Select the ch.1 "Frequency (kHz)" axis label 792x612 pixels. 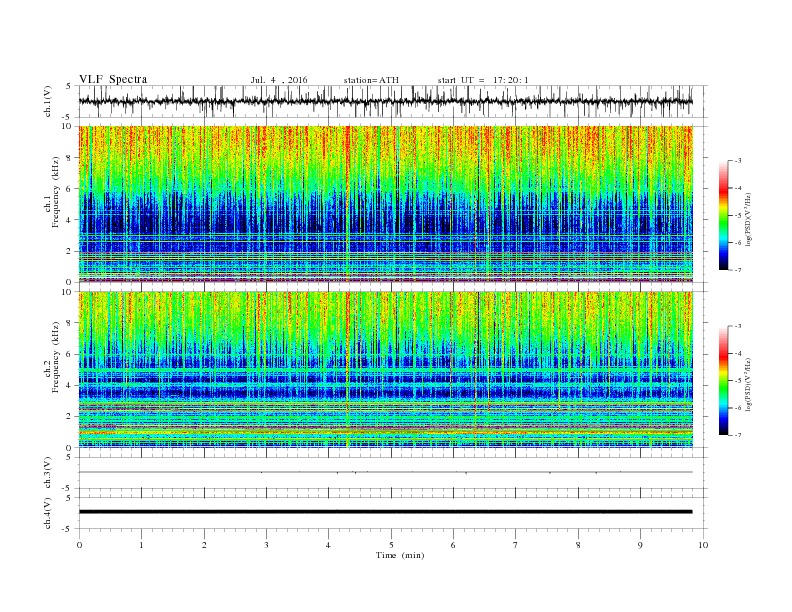tap(56, 192)
